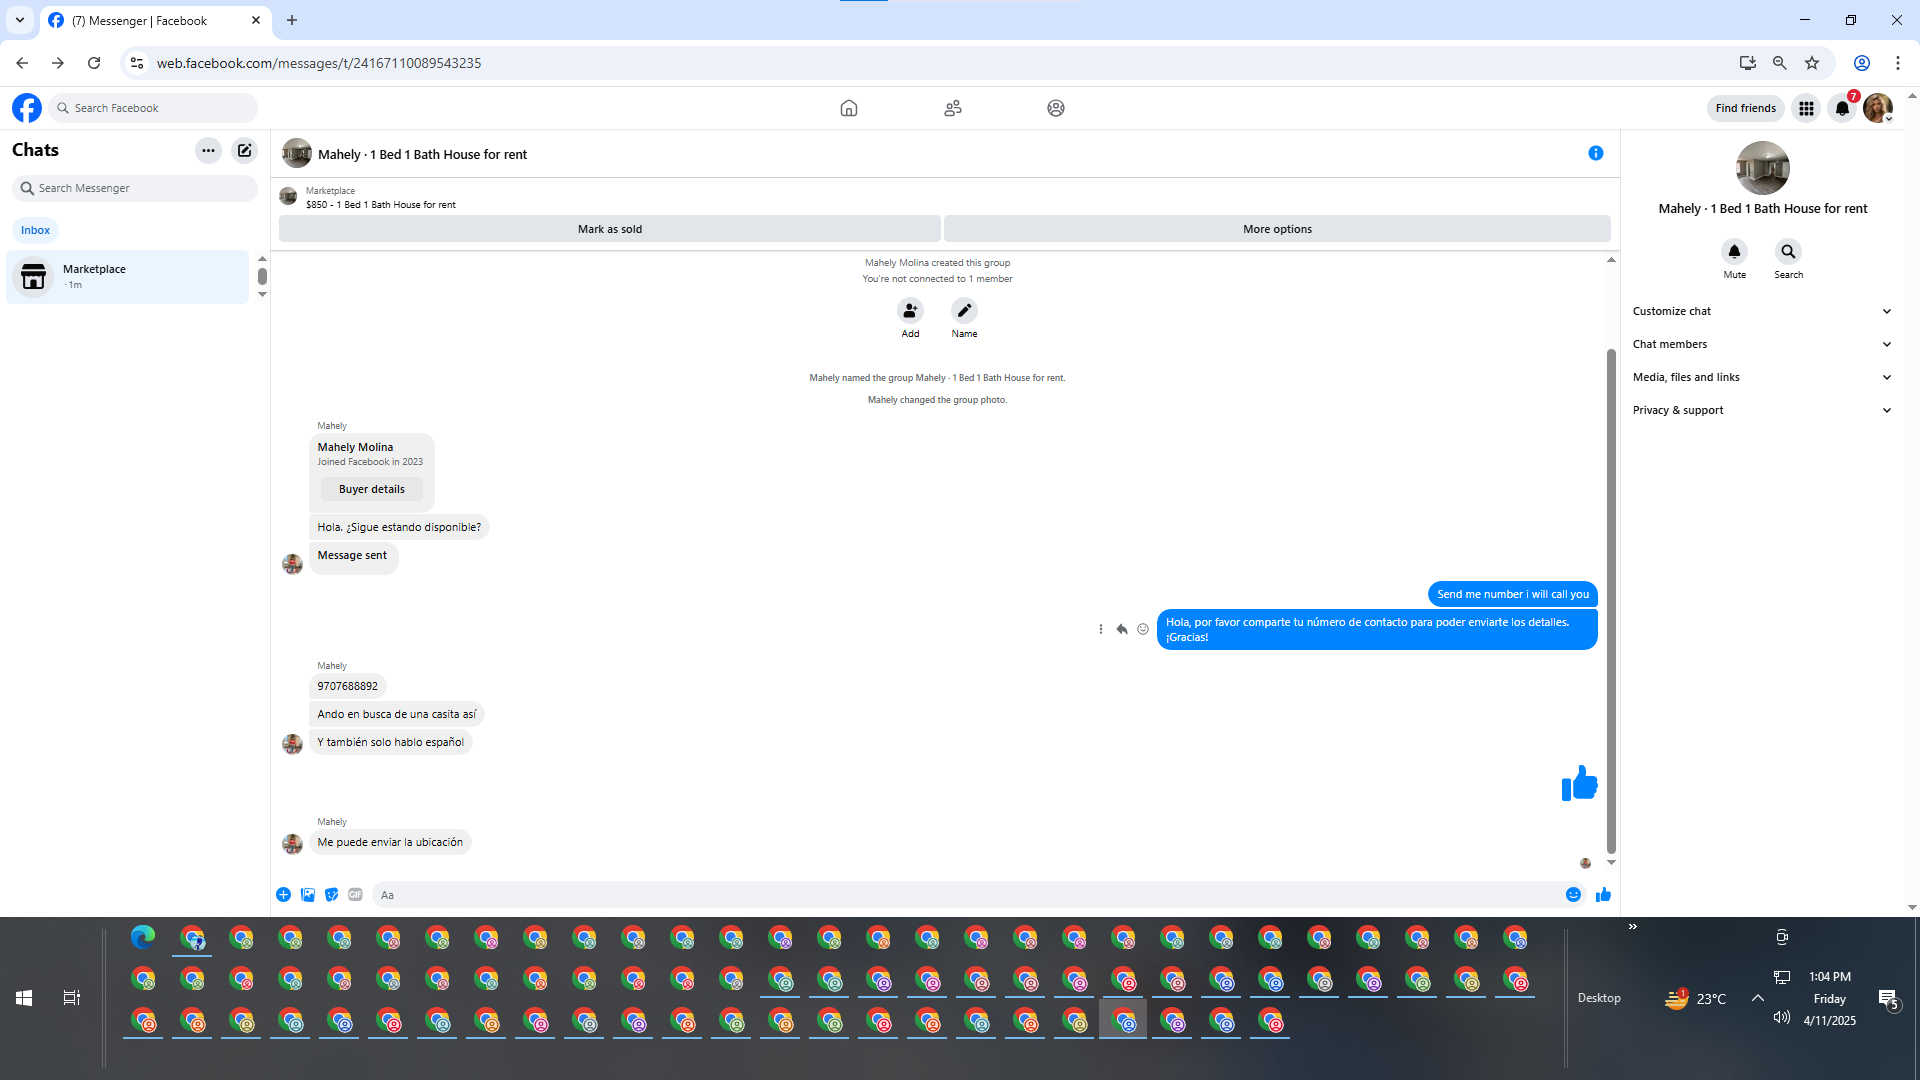Choose a GIF in the composer
The height and width of the screenshot is (1080, 1920).
(356, 895)
